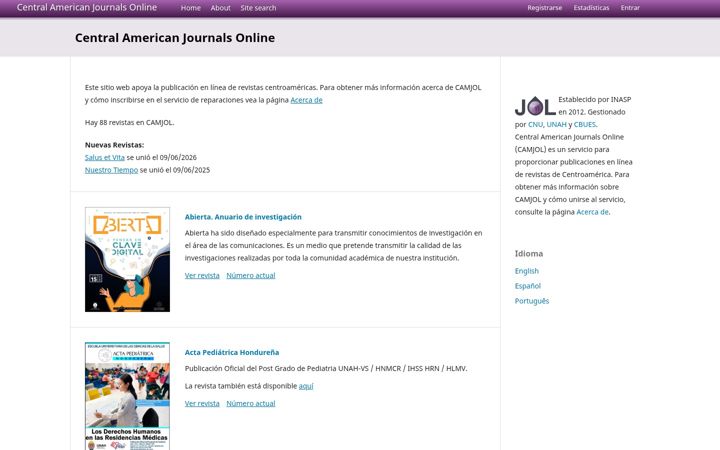This screenshot has width=720, height=450.
Task: Click Ver revista under Acta Pediátrica Hondureña
Action: click(202, 404)
